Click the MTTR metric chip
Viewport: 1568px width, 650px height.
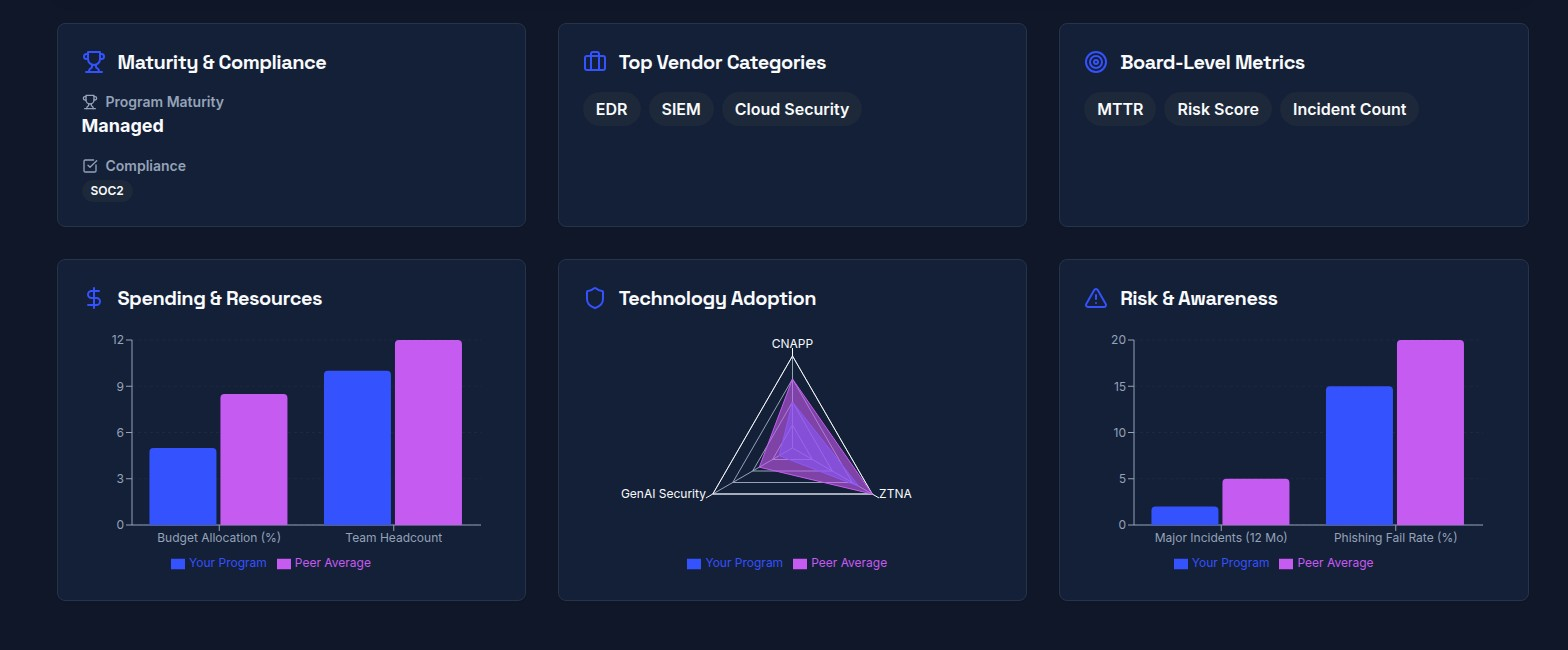coord(1120,109)
